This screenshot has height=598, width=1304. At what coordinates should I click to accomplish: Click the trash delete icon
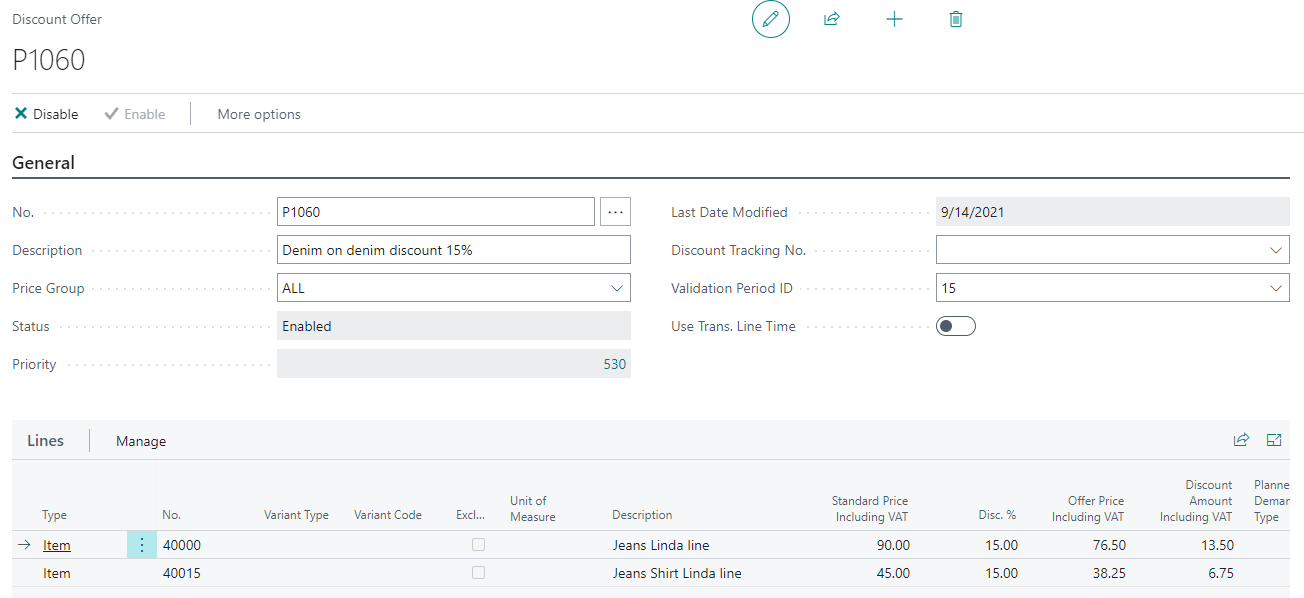(955, 19)
